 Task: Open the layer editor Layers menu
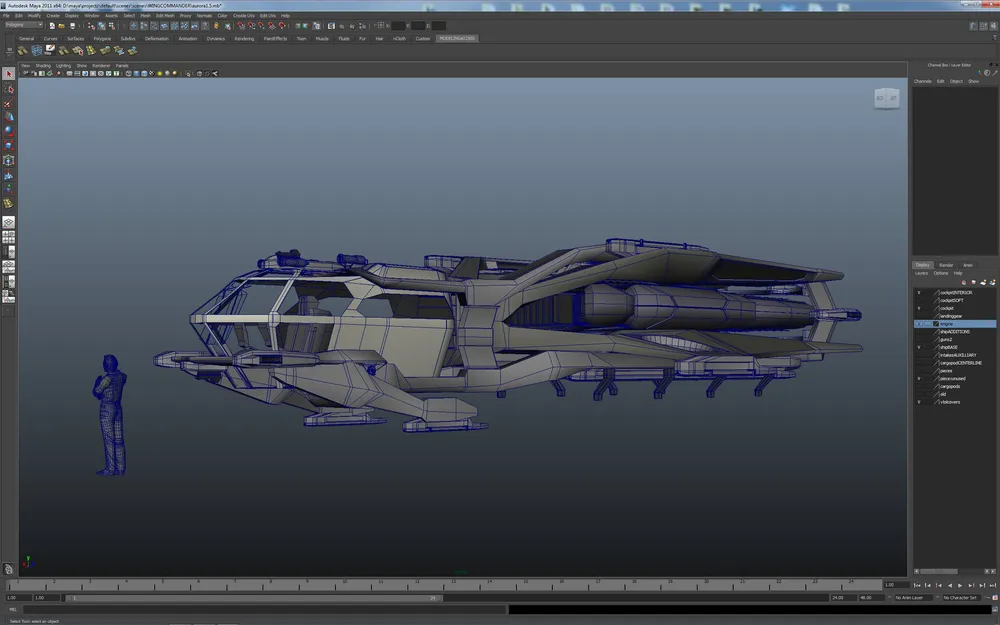[921, 273]
